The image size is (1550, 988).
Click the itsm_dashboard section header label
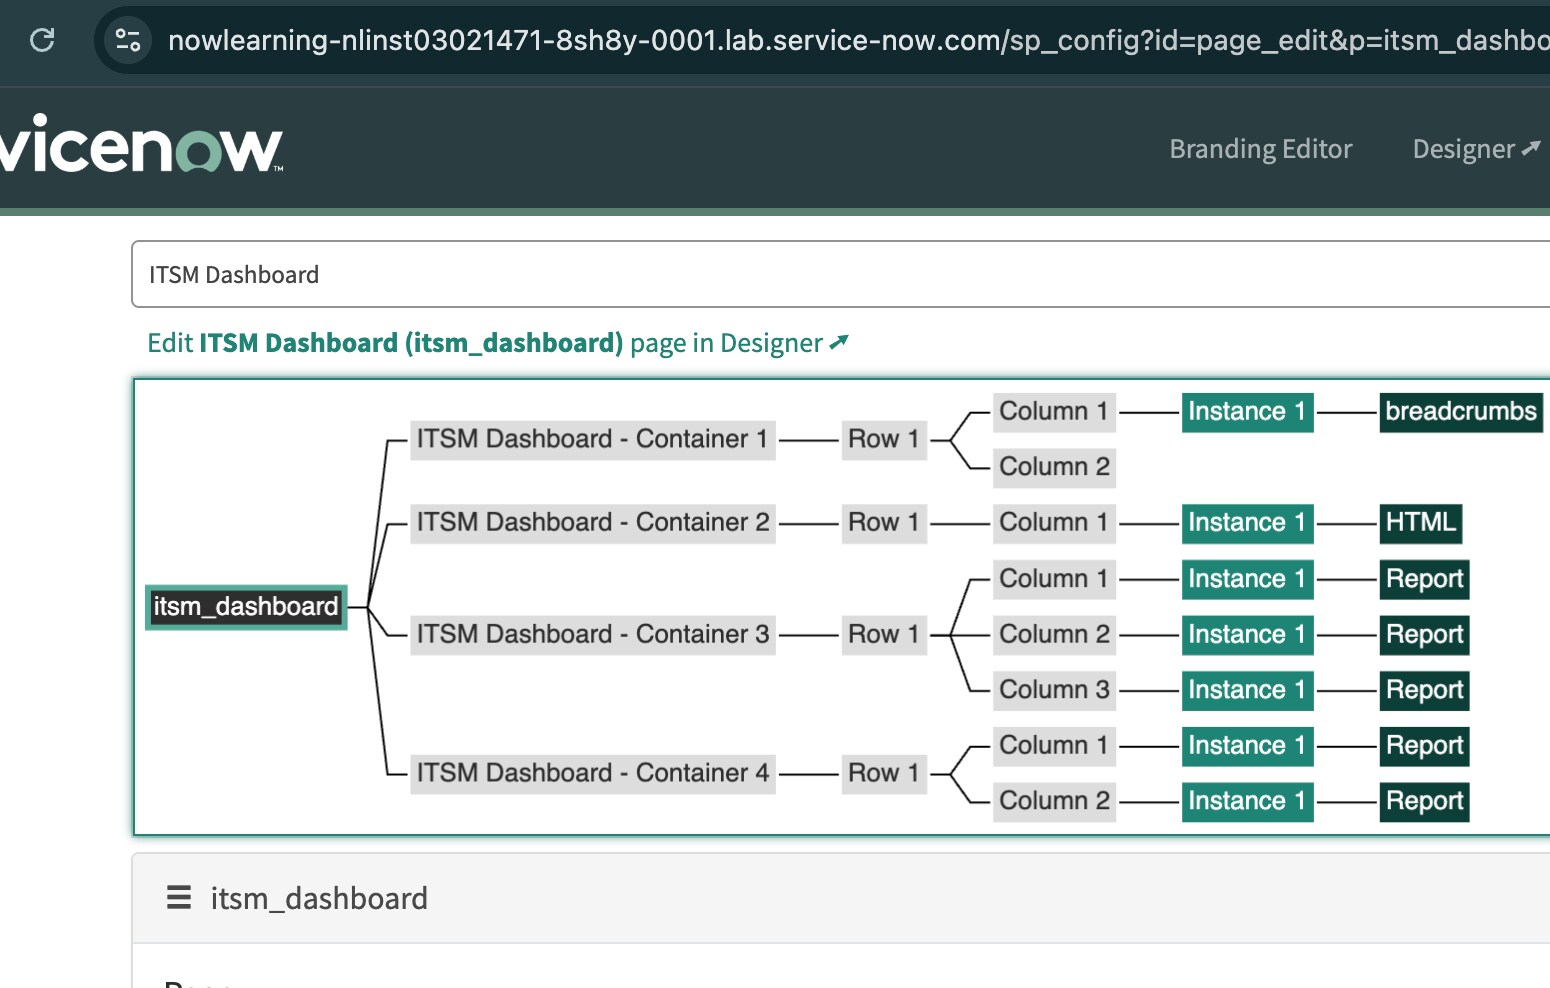[x=319, y=898]
